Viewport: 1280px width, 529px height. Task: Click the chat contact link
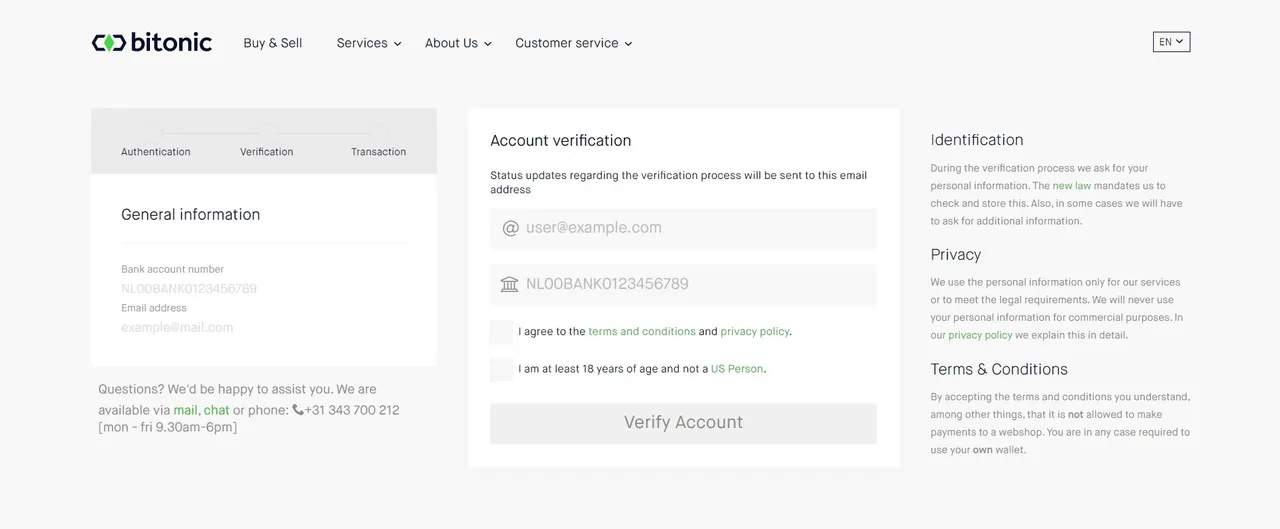pos(217,410)
